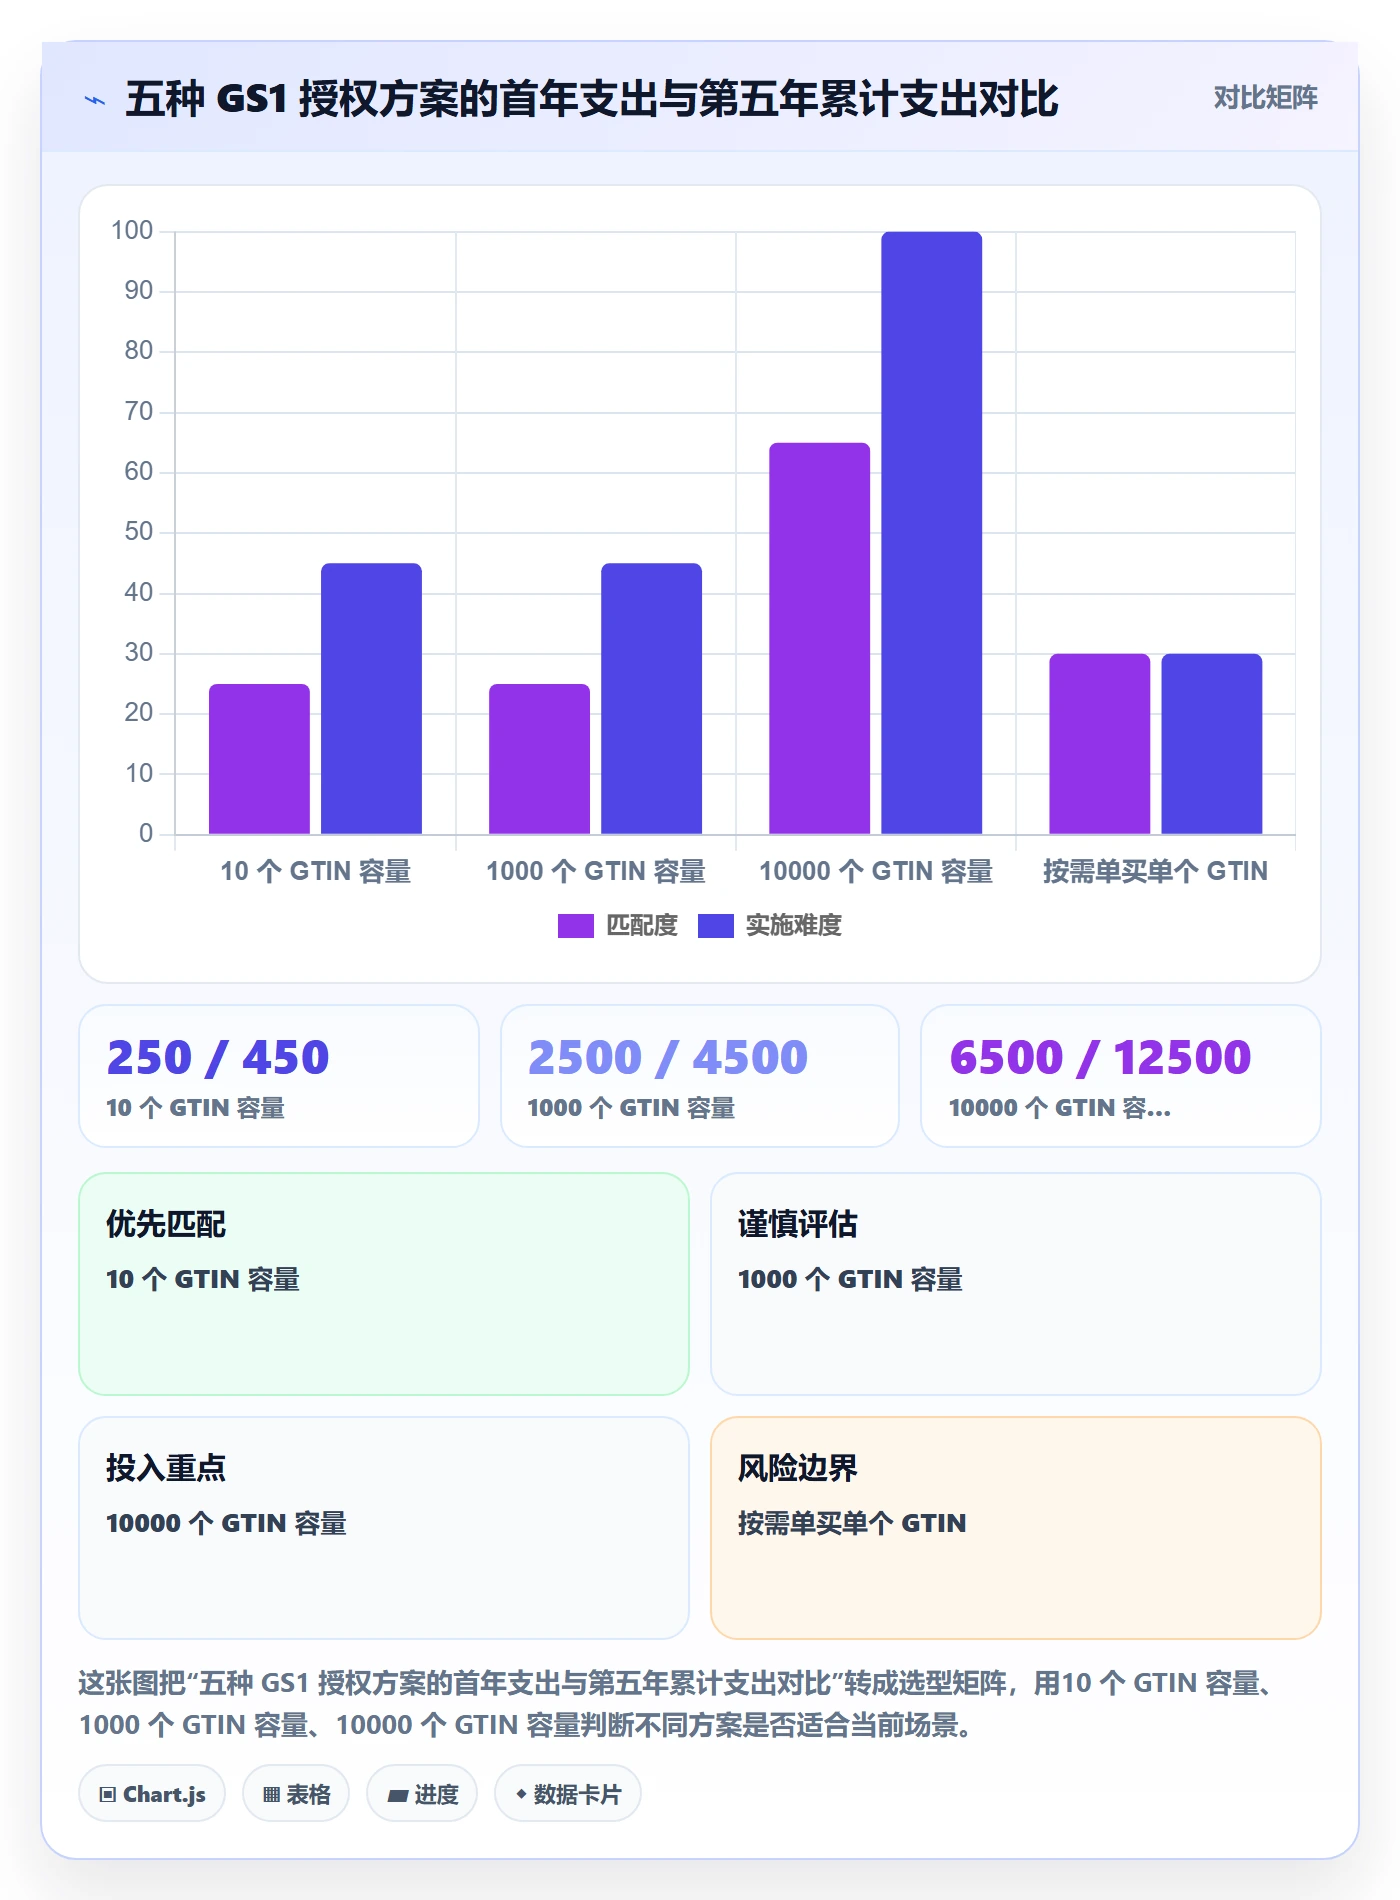Select the purple 匹配度 bar for 按需单买单个 GTIN
Viewport: 1400px width, 1900px height.
coord(1099,744)
